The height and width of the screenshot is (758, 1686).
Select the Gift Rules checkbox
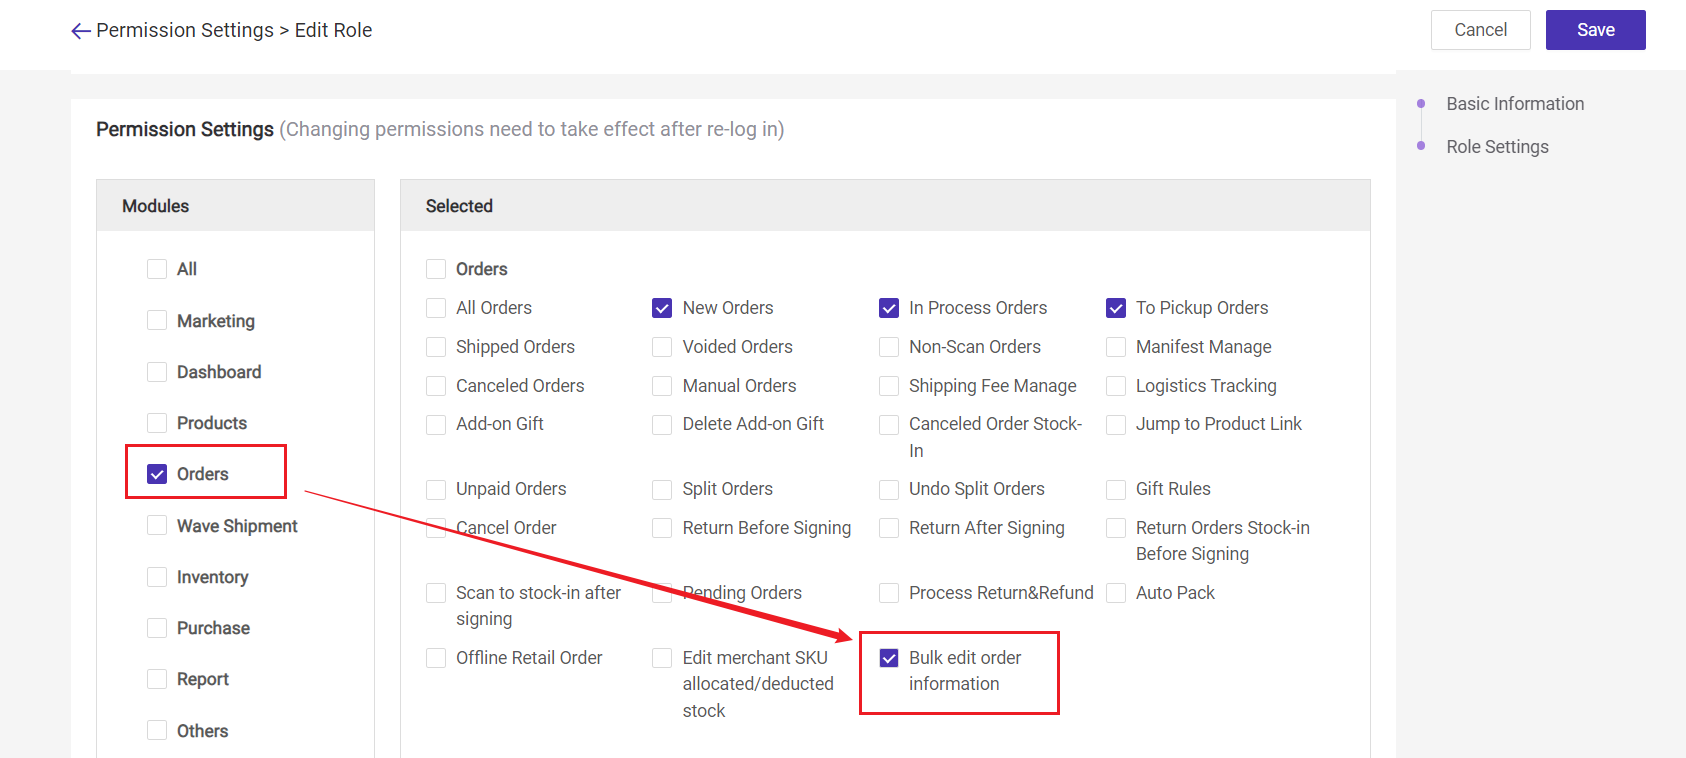[1116, 490]
